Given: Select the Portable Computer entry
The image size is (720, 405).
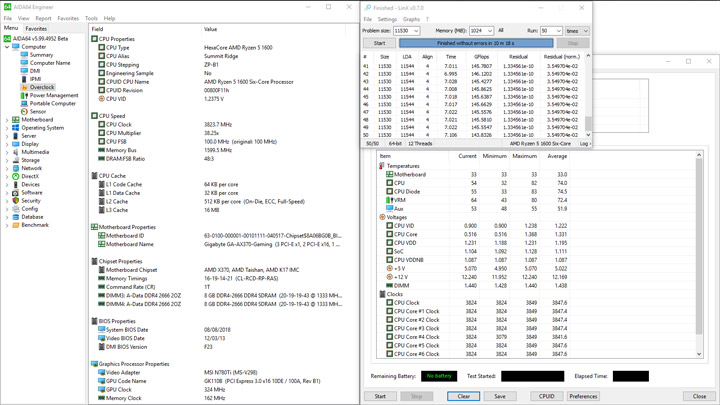Looking at the screenshot, I should [x=52, y=103].
